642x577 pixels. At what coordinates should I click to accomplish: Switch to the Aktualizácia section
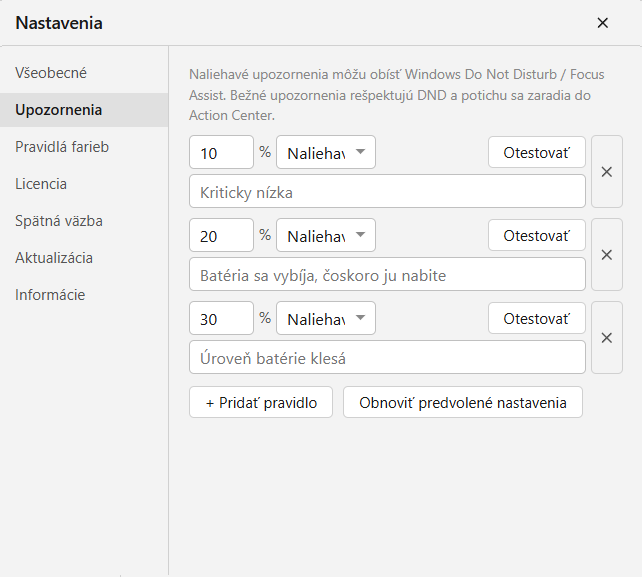84,258
